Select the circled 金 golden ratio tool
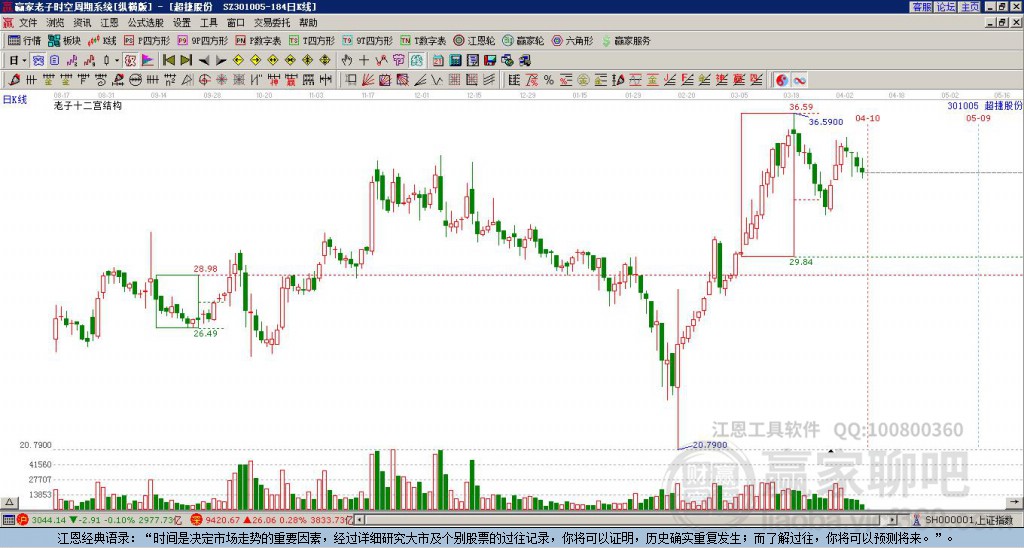The image size is (1024, 548). click(x=583, y=80)
